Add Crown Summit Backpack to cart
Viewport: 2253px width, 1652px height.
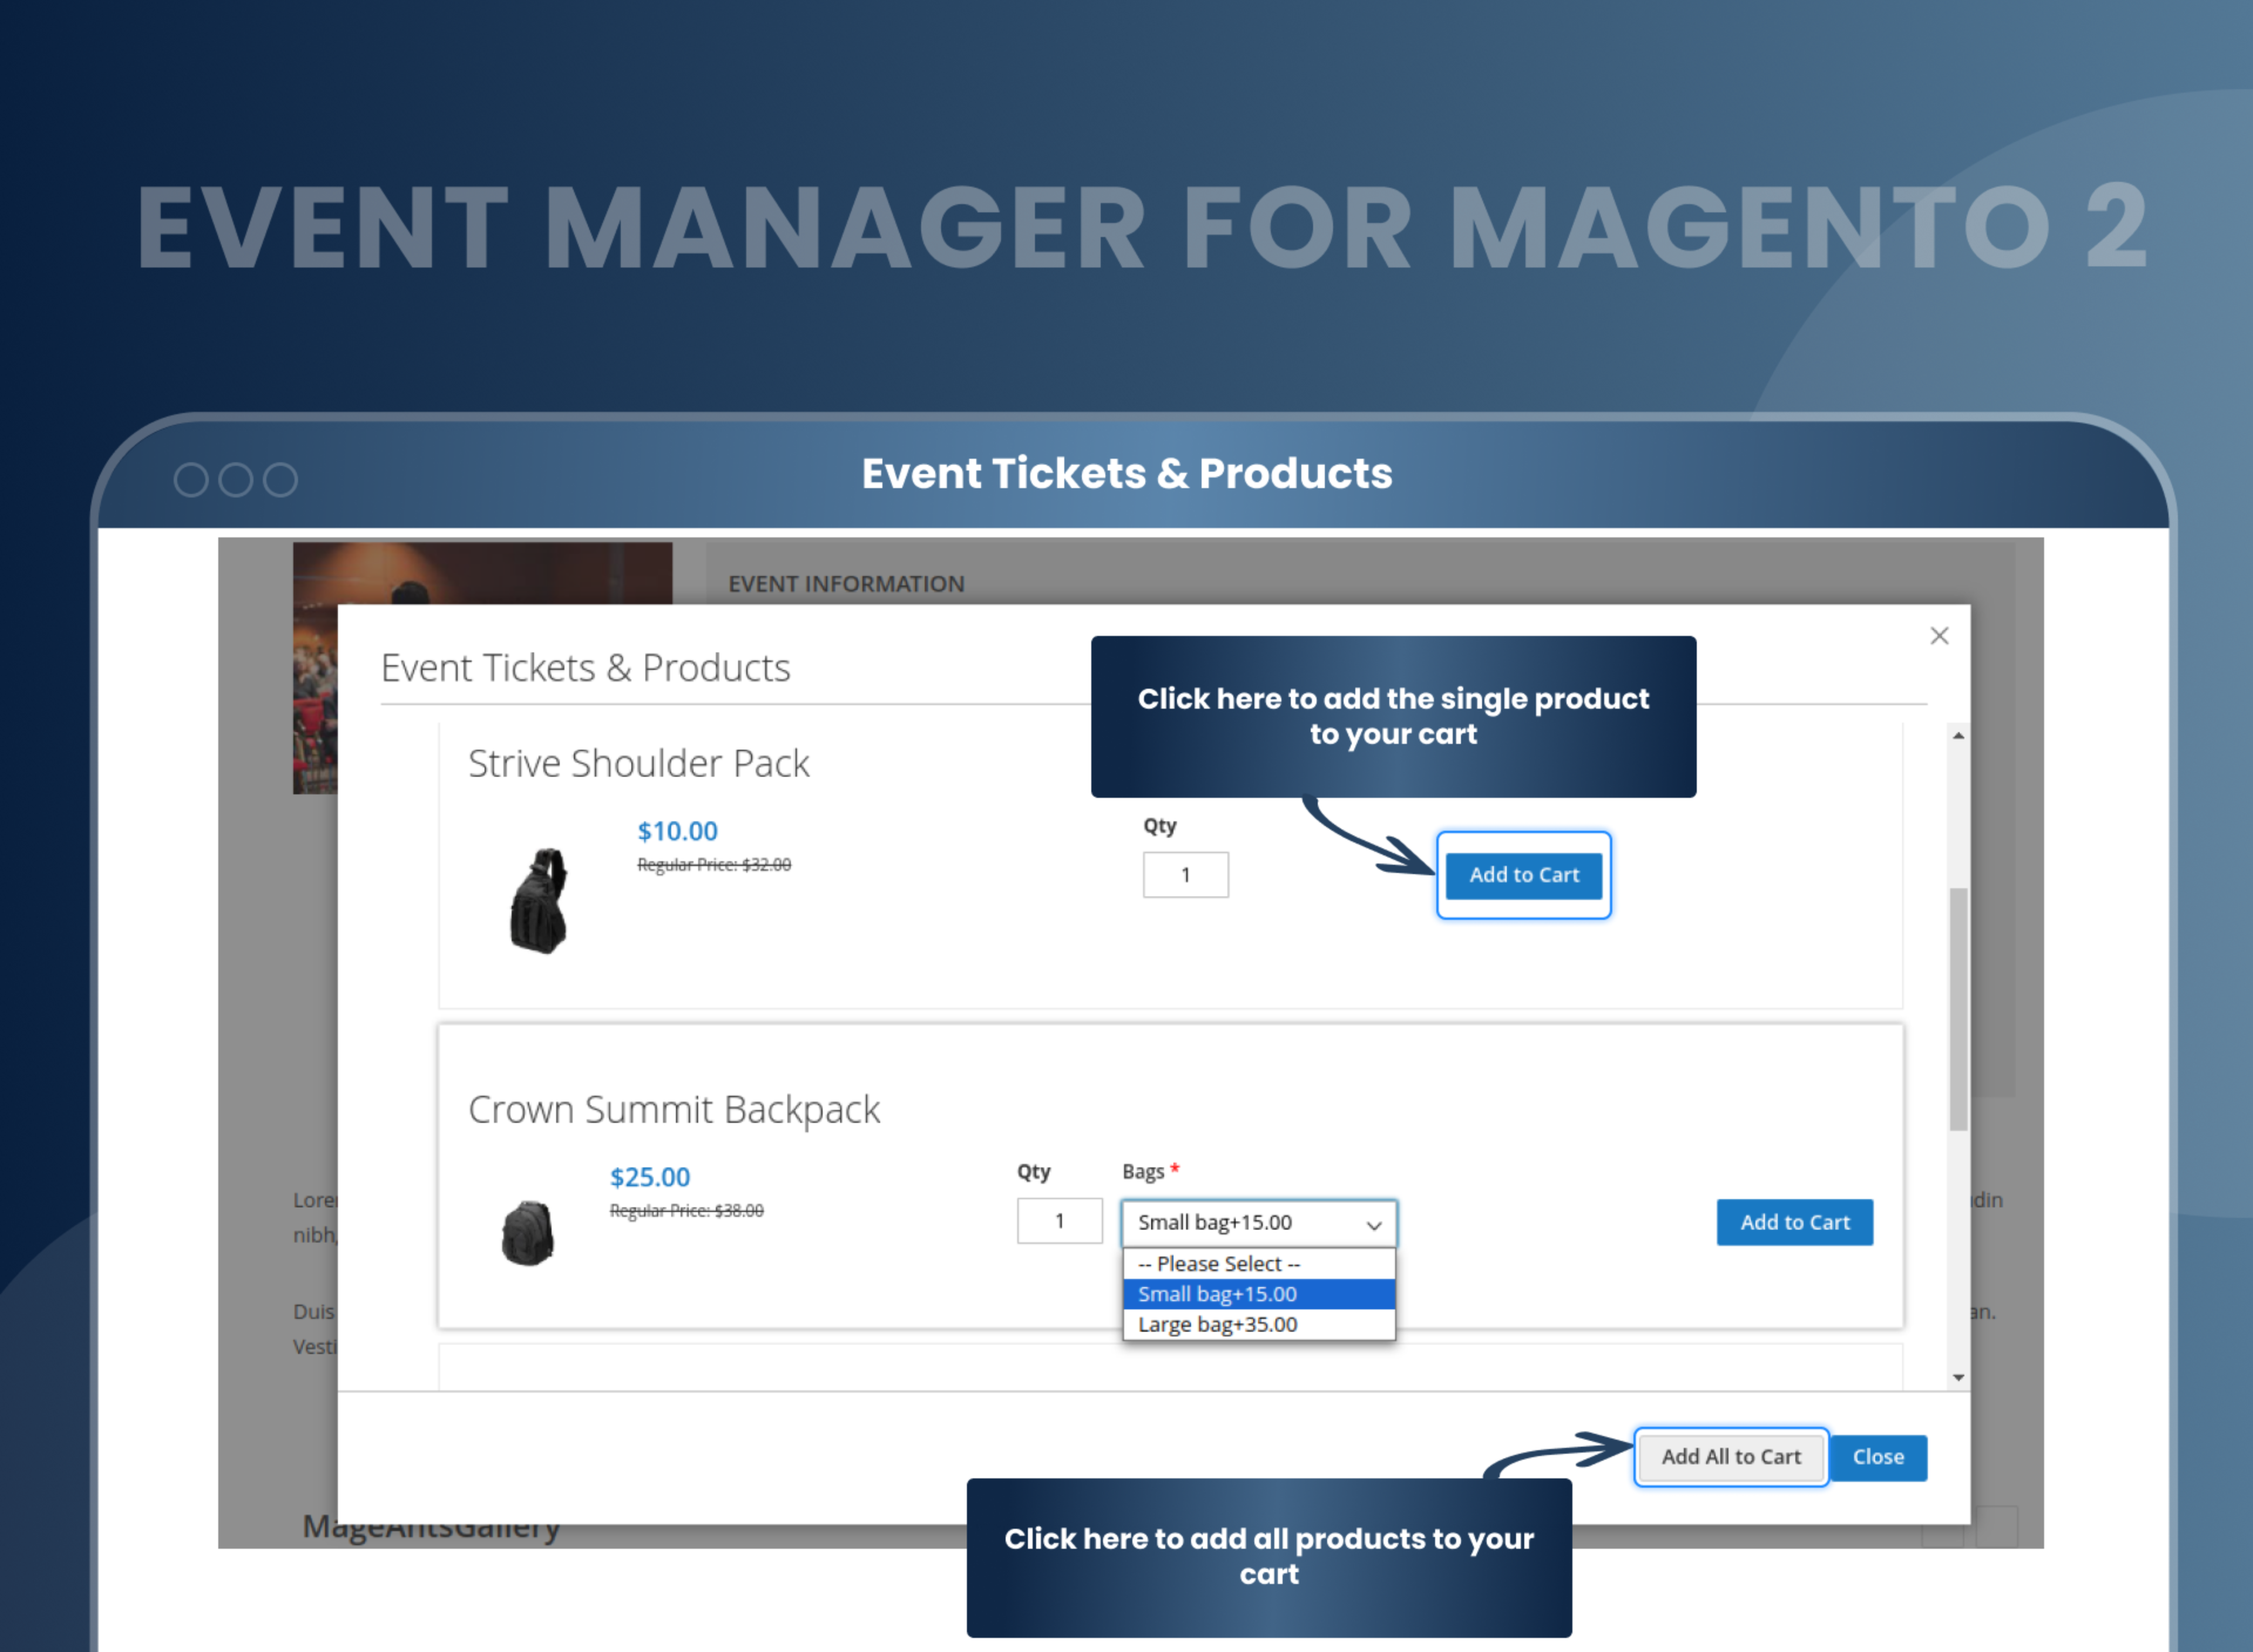pos(1795,1222)
